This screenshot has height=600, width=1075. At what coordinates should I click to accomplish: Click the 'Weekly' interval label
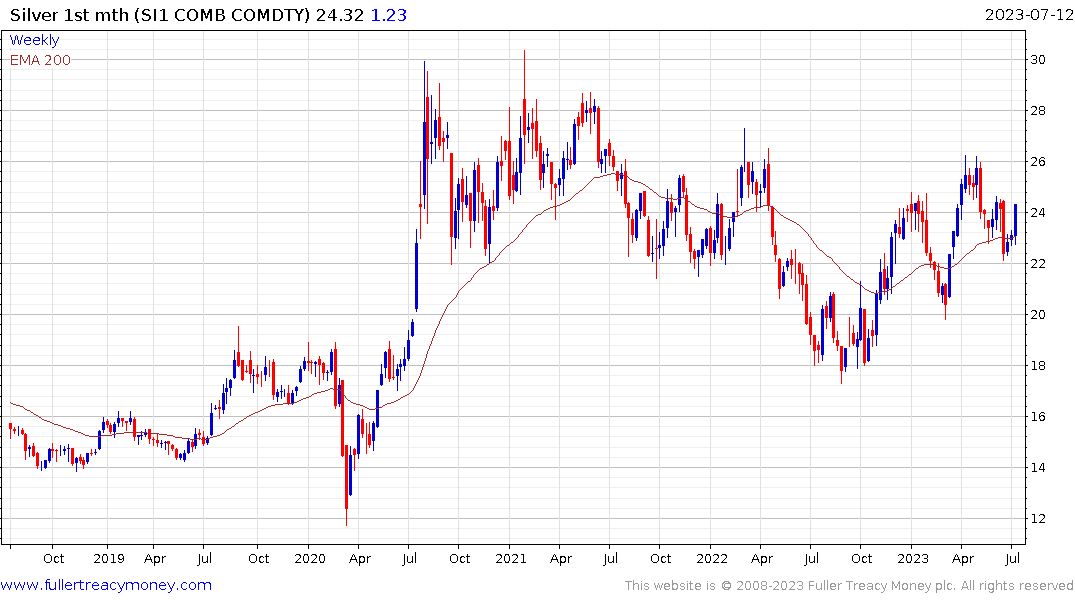click(x=34, y=40)
